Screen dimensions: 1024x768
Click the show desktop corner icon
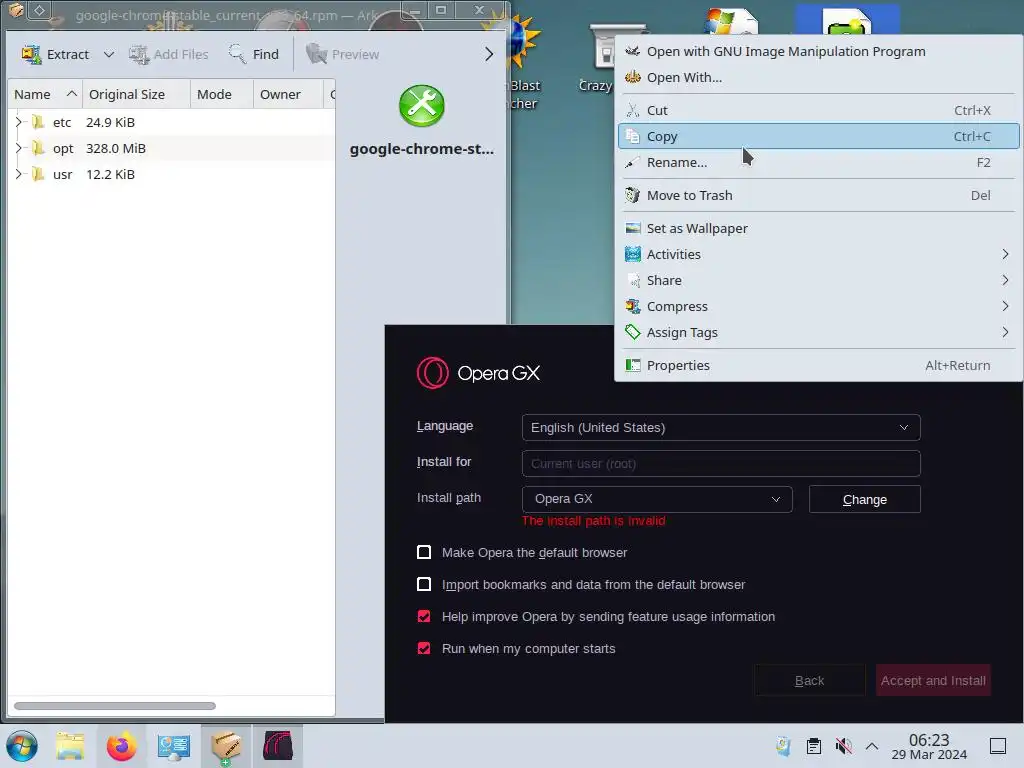(x=998, y=746)
